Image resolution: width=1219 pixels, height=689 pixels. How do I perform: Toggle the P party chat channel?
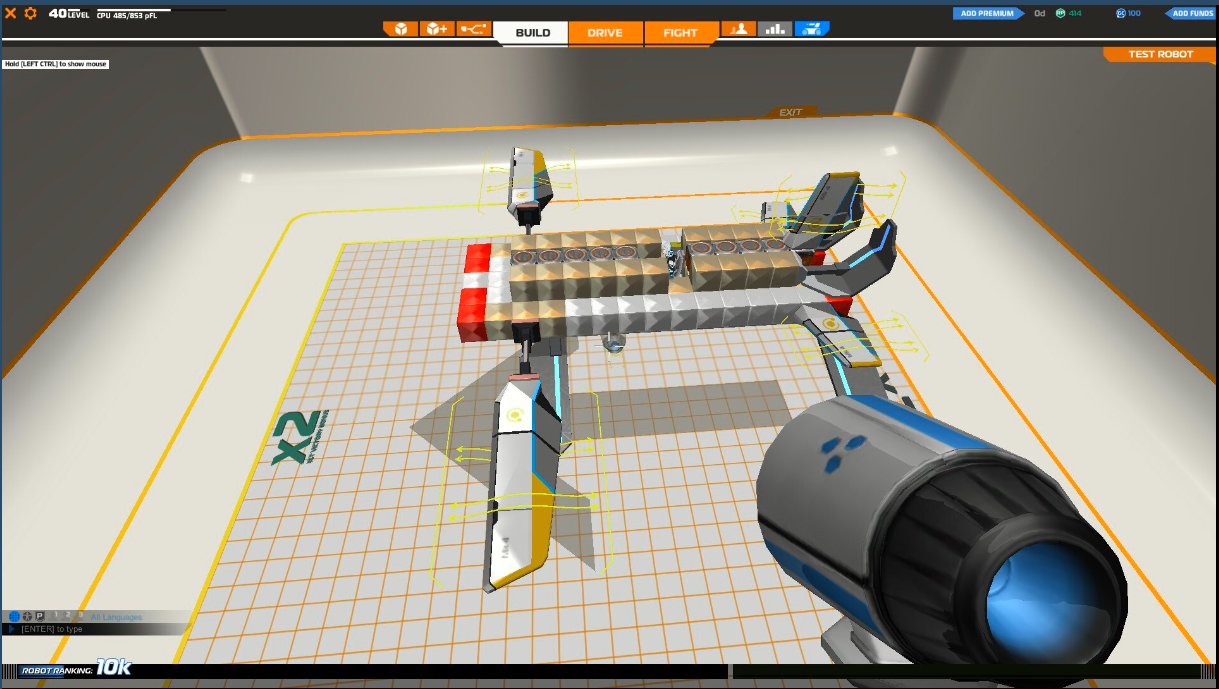pos(39,616)
